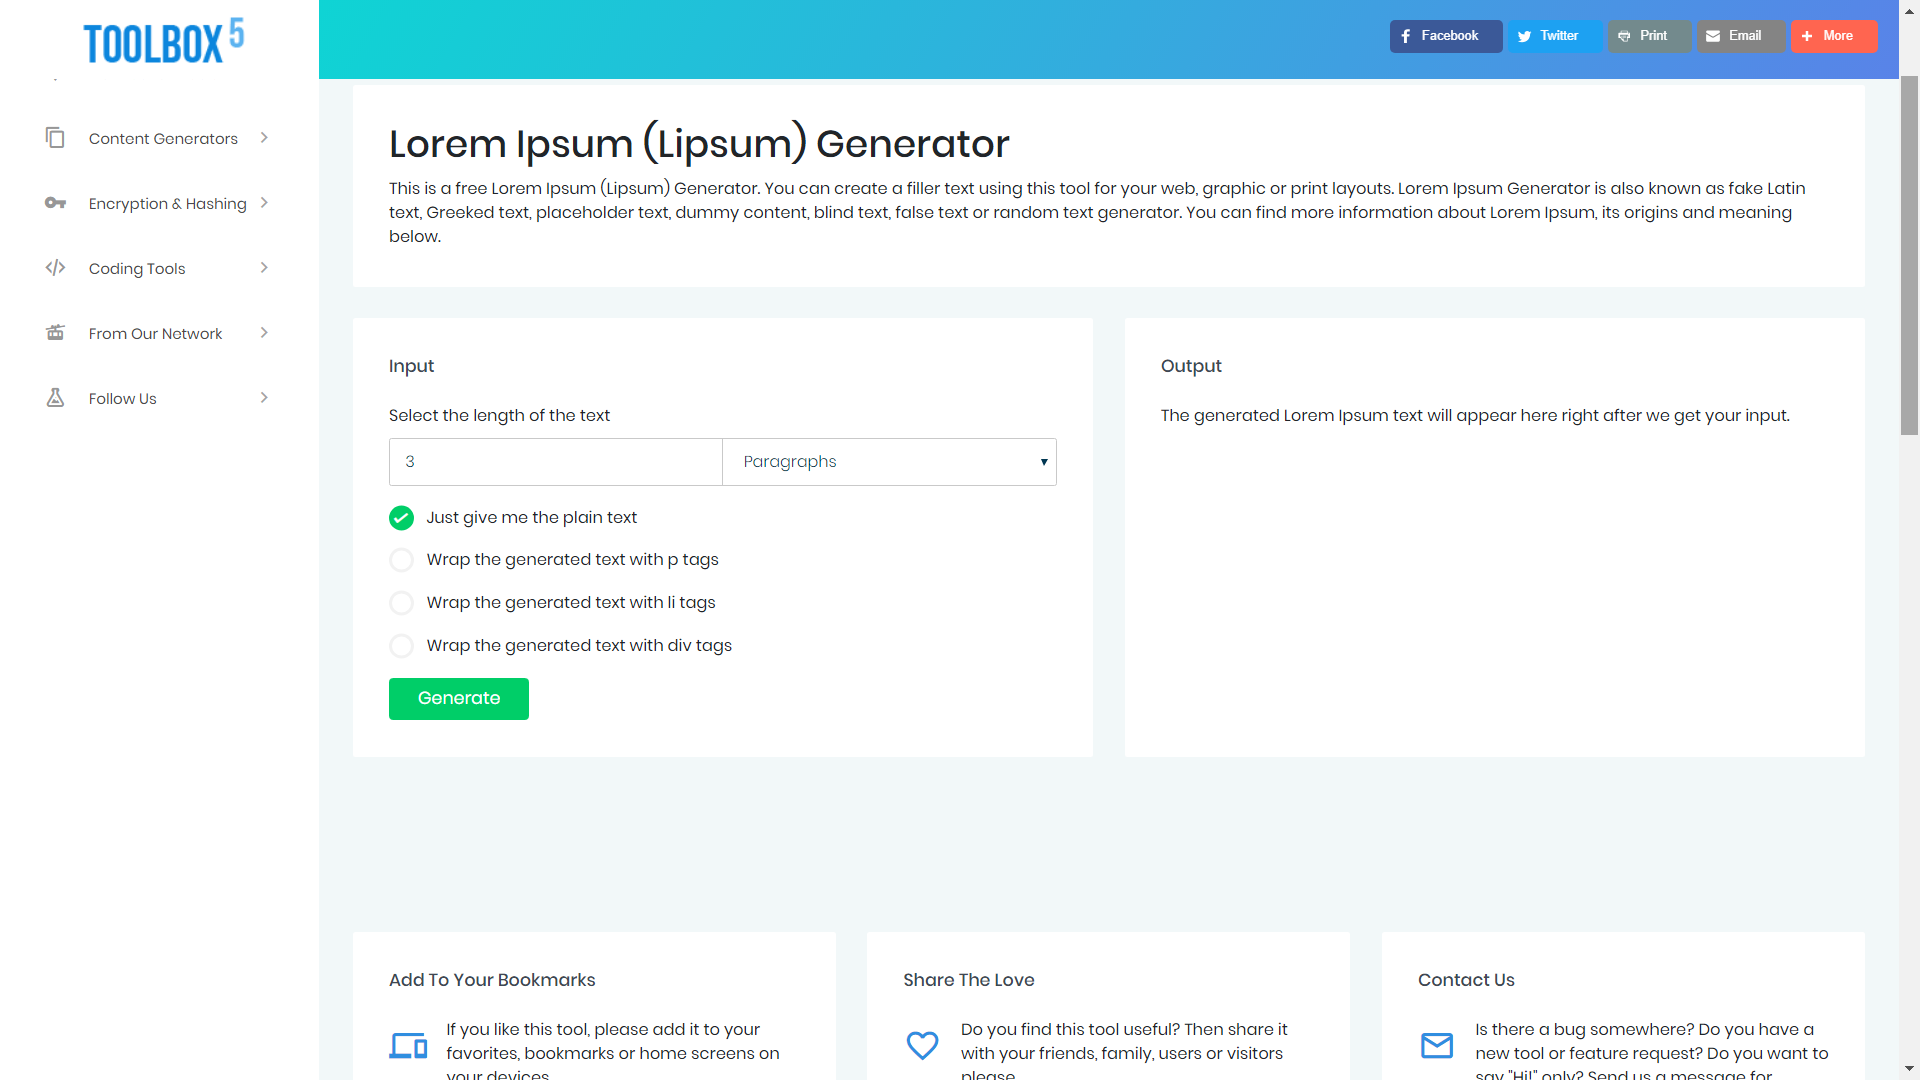The height and width of the screenshot is (1080, 1920).
Task: Click the devices icon under Add To Your Bookmarks
Action: click(408, 1045)
